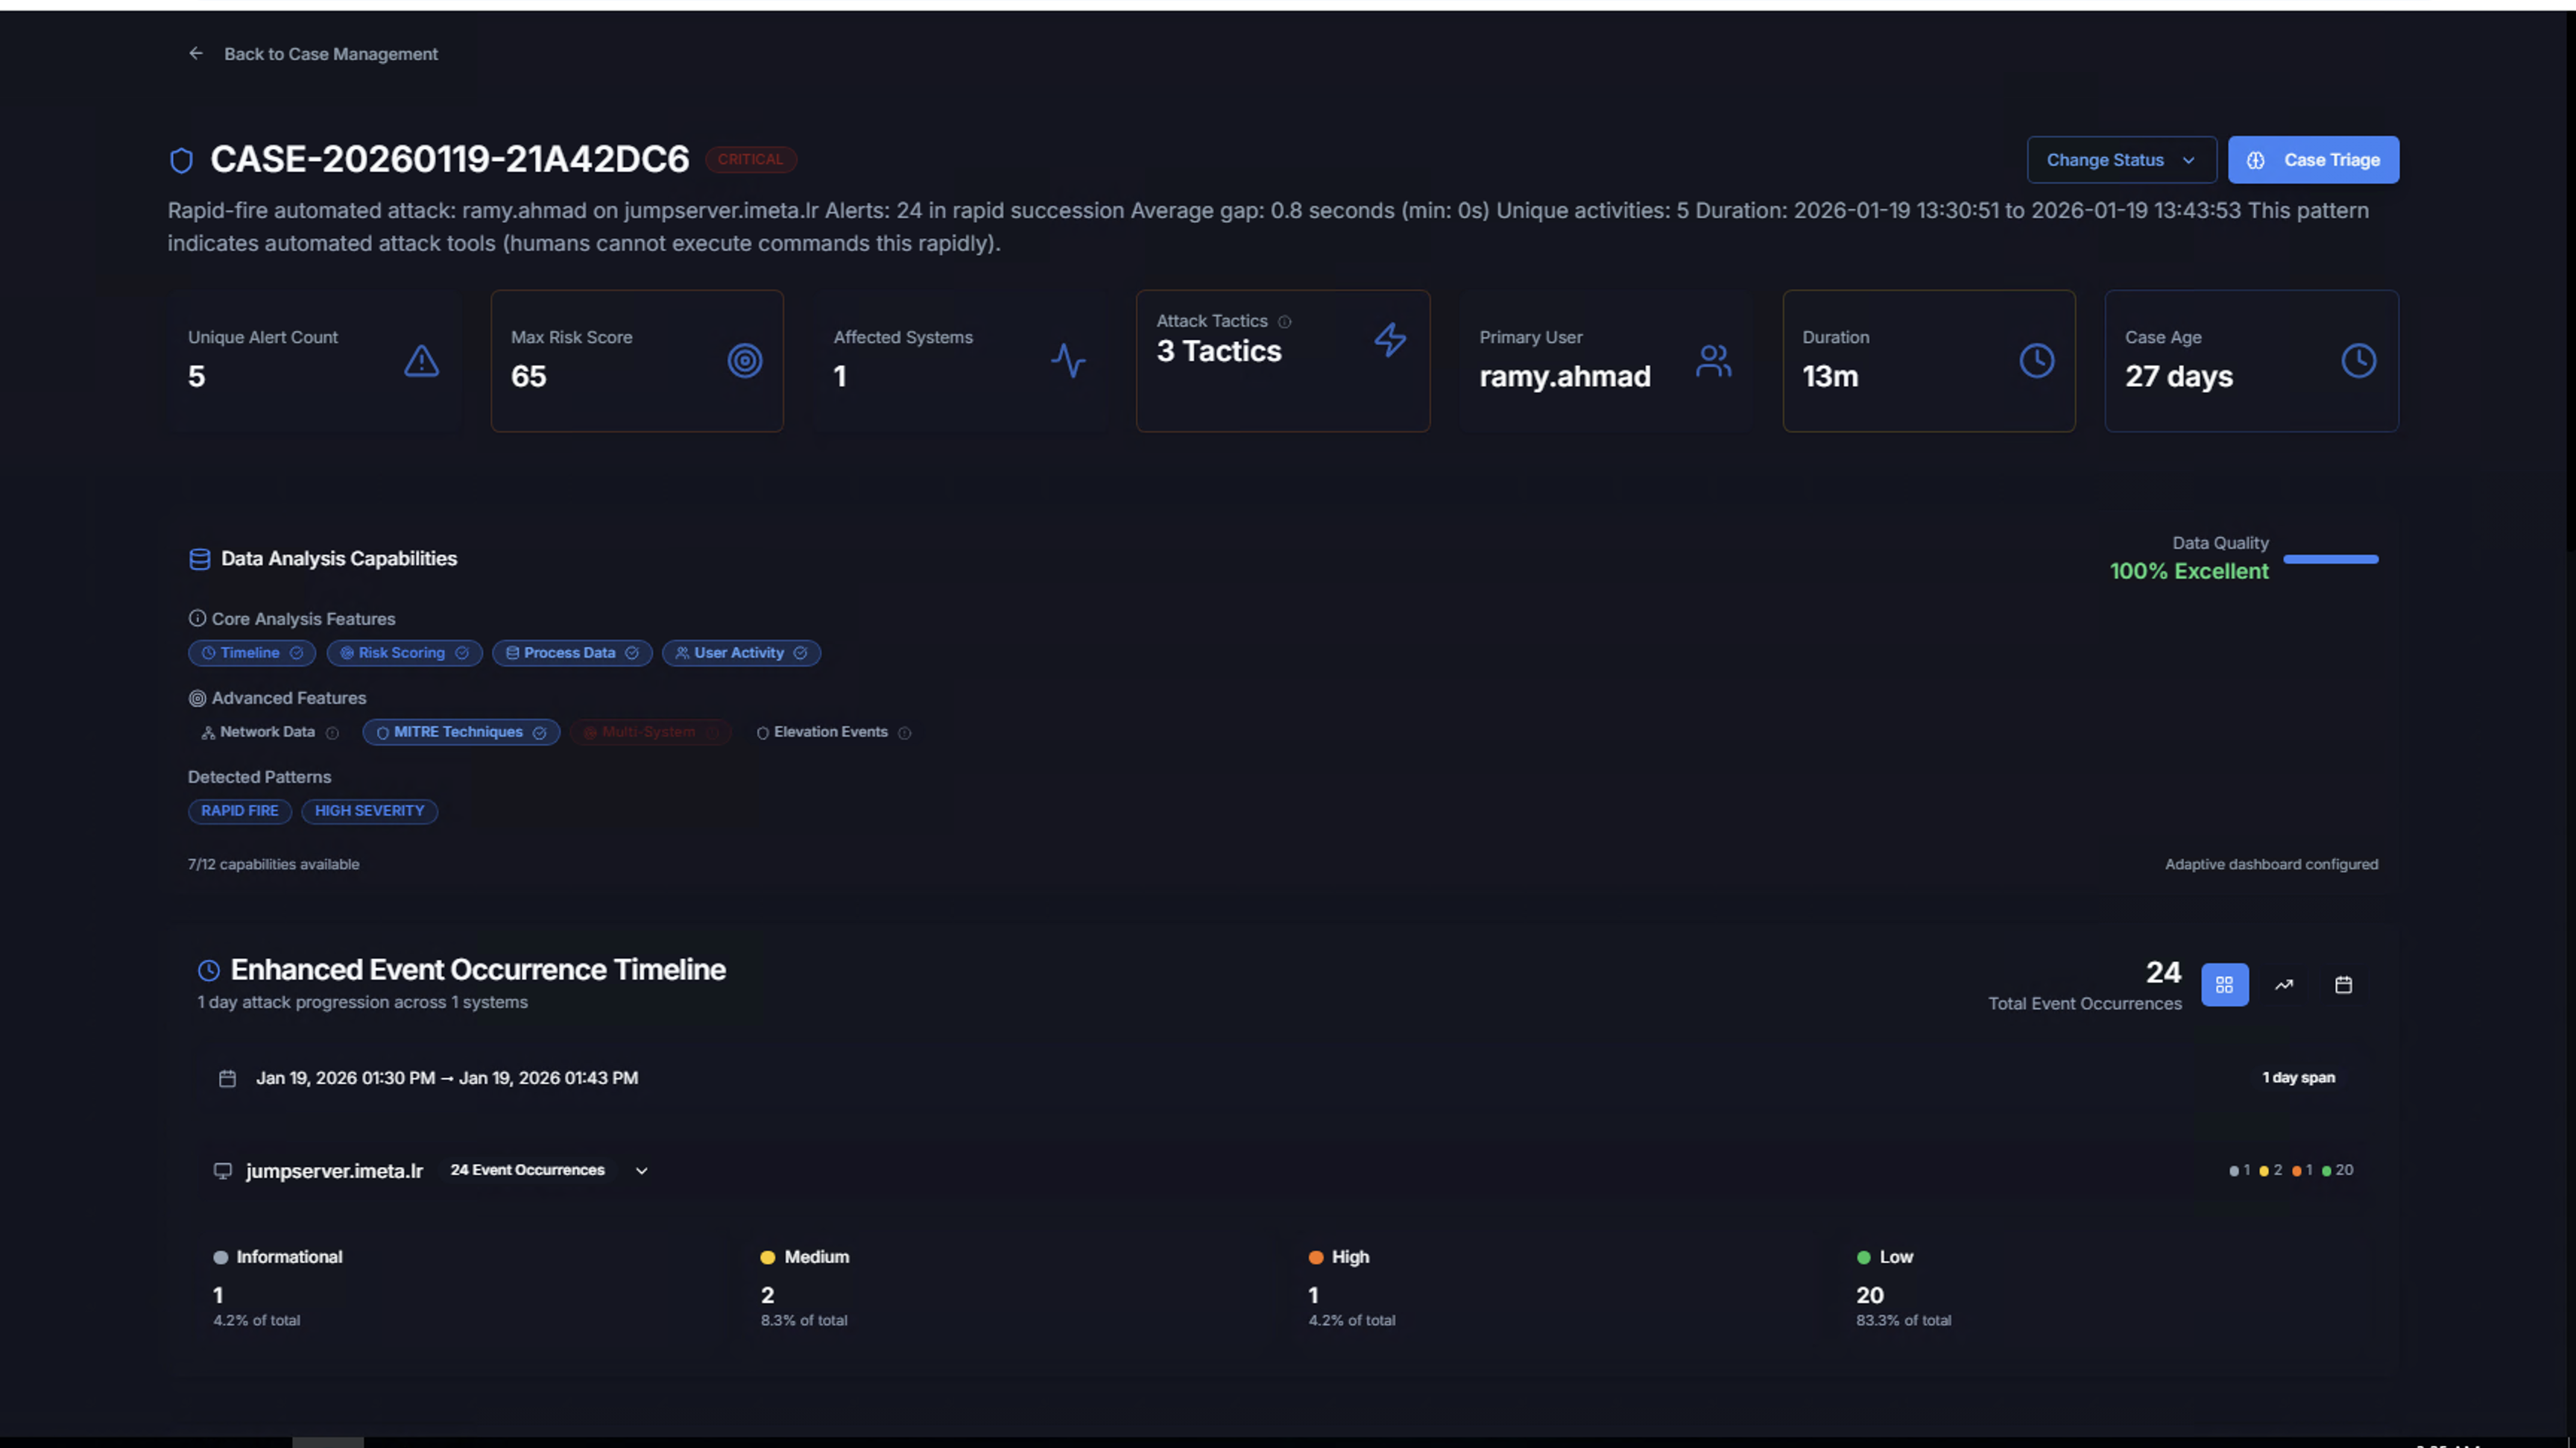The width and height of the screenshot is (2576, 1448).
Task: Toggle the Risk Scoring feature chip
Action: point(404,653)
